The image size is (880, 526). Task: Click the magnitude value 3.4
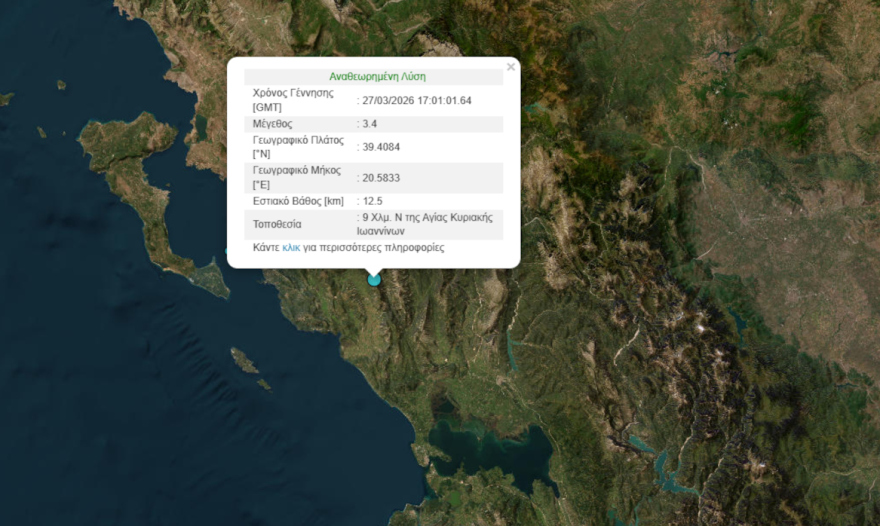(x=370, y=124)
